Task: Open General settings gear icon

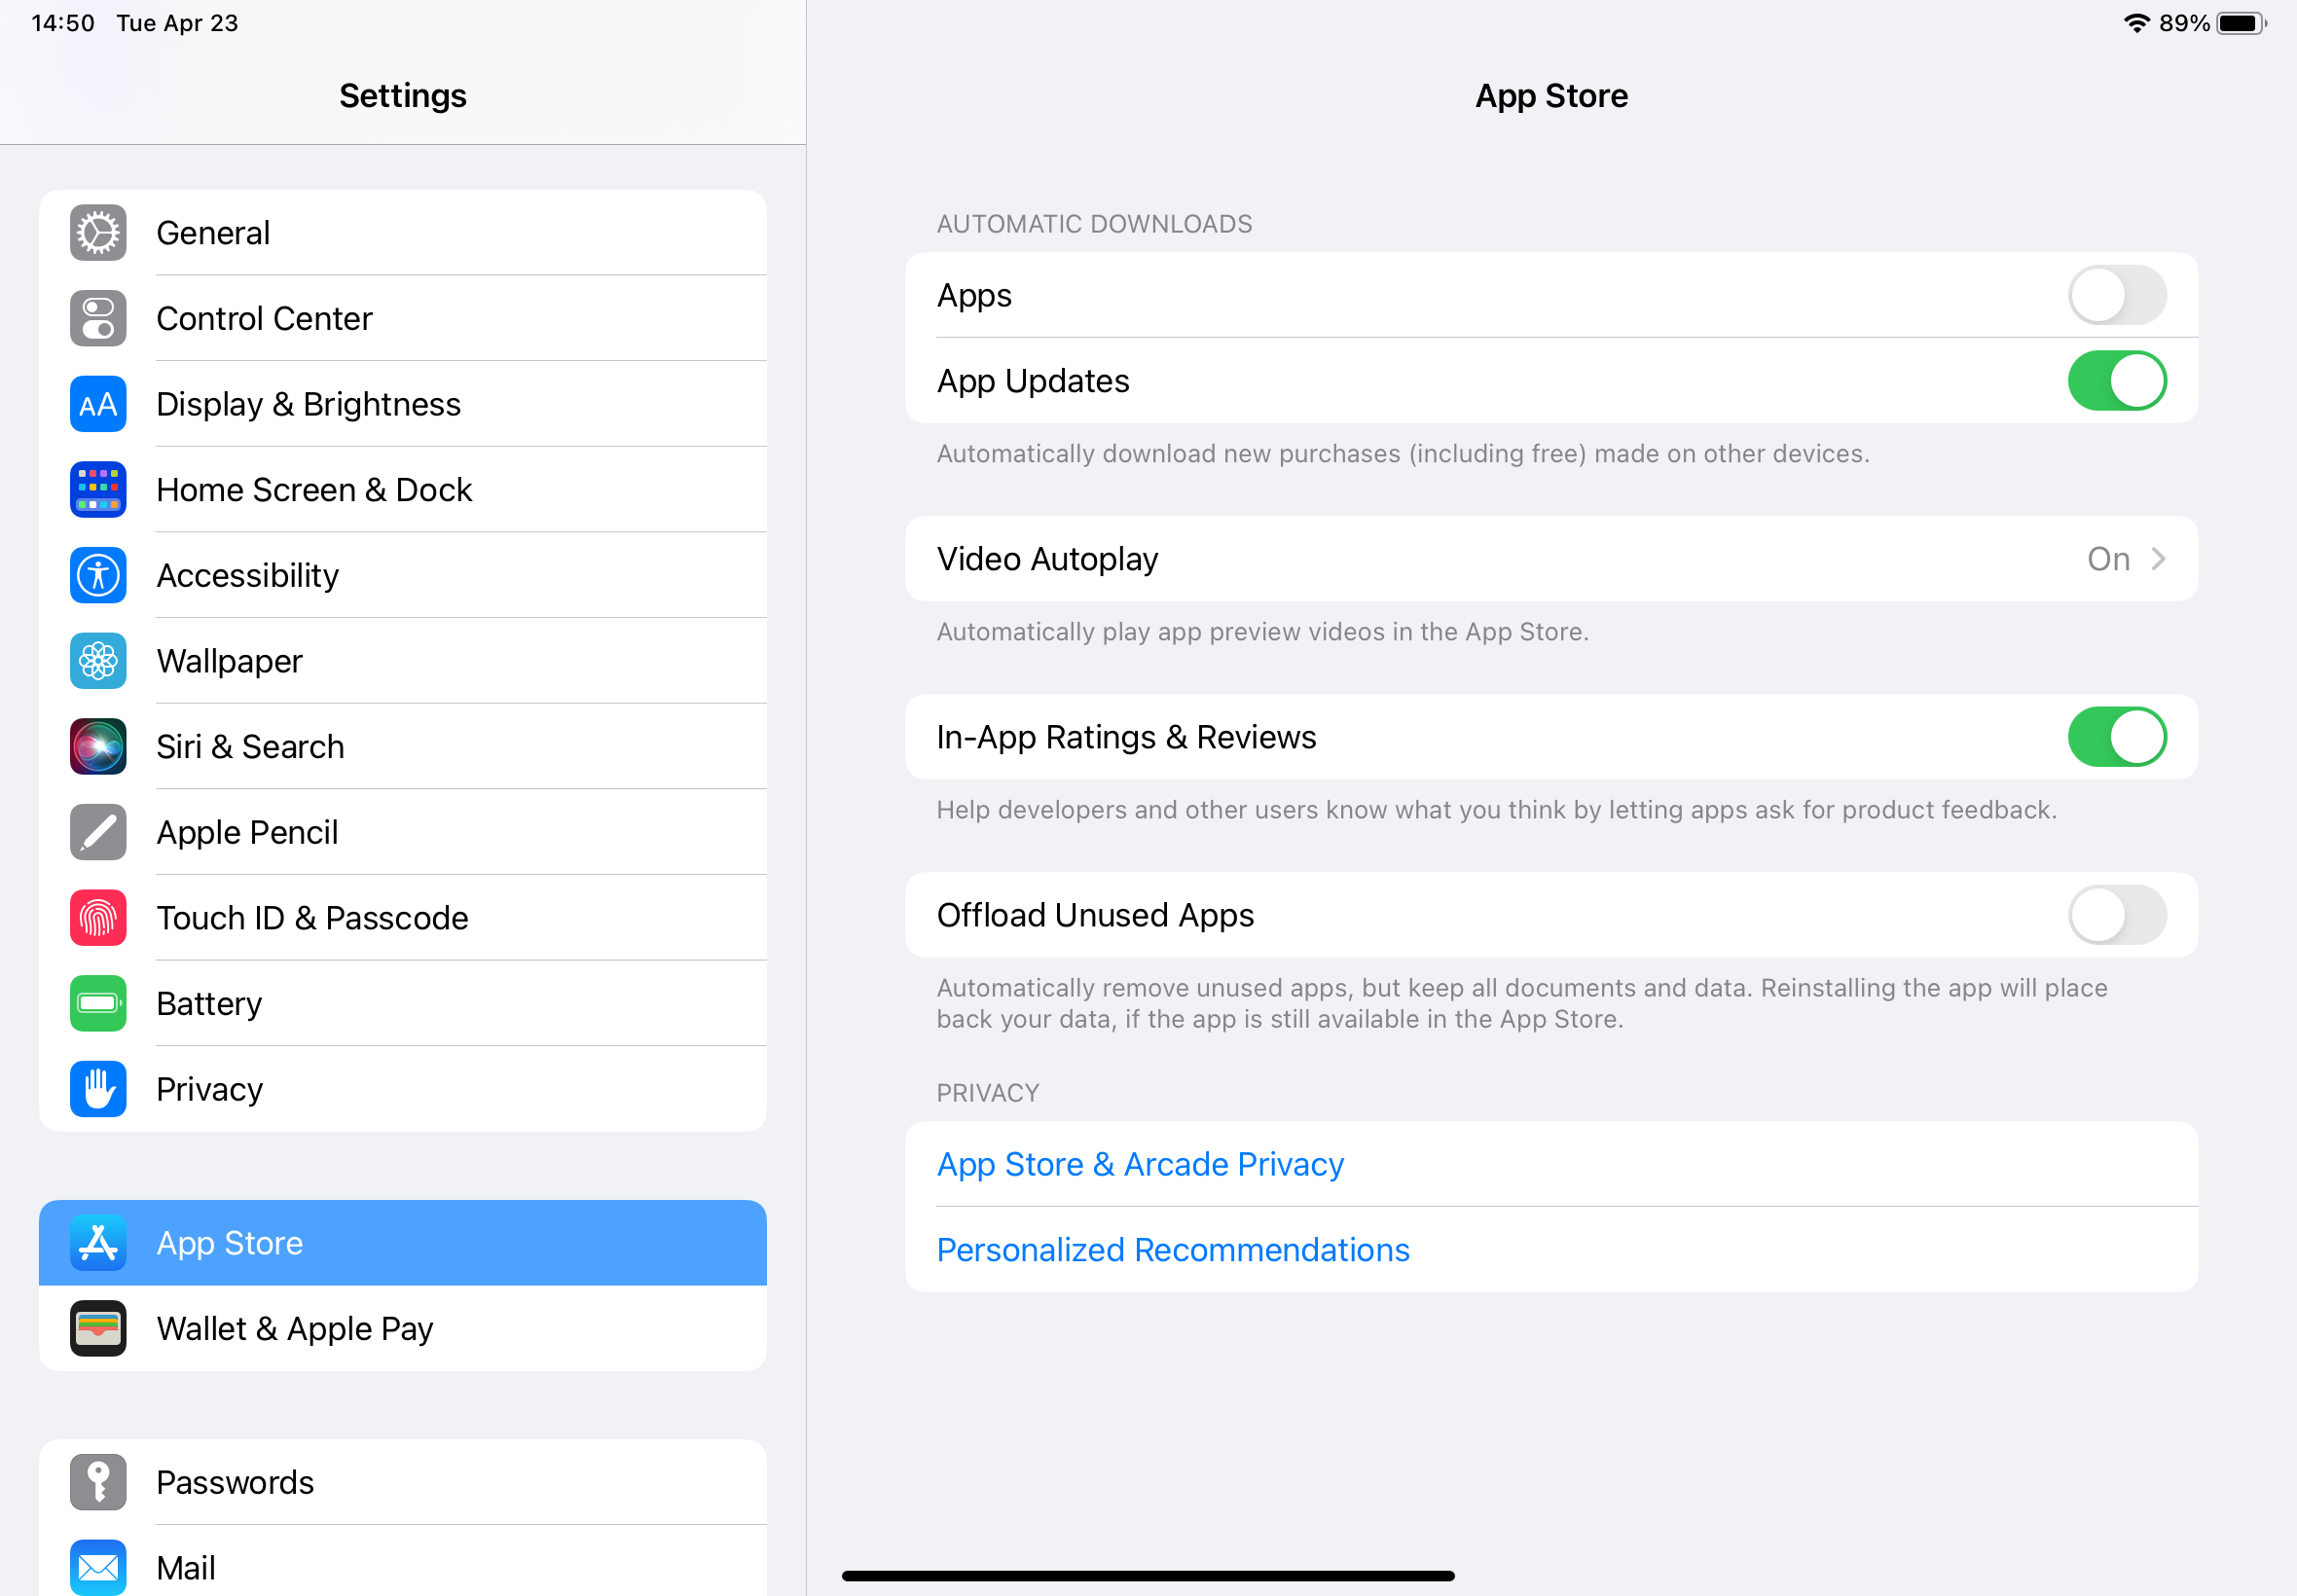Action: [98, 233]
